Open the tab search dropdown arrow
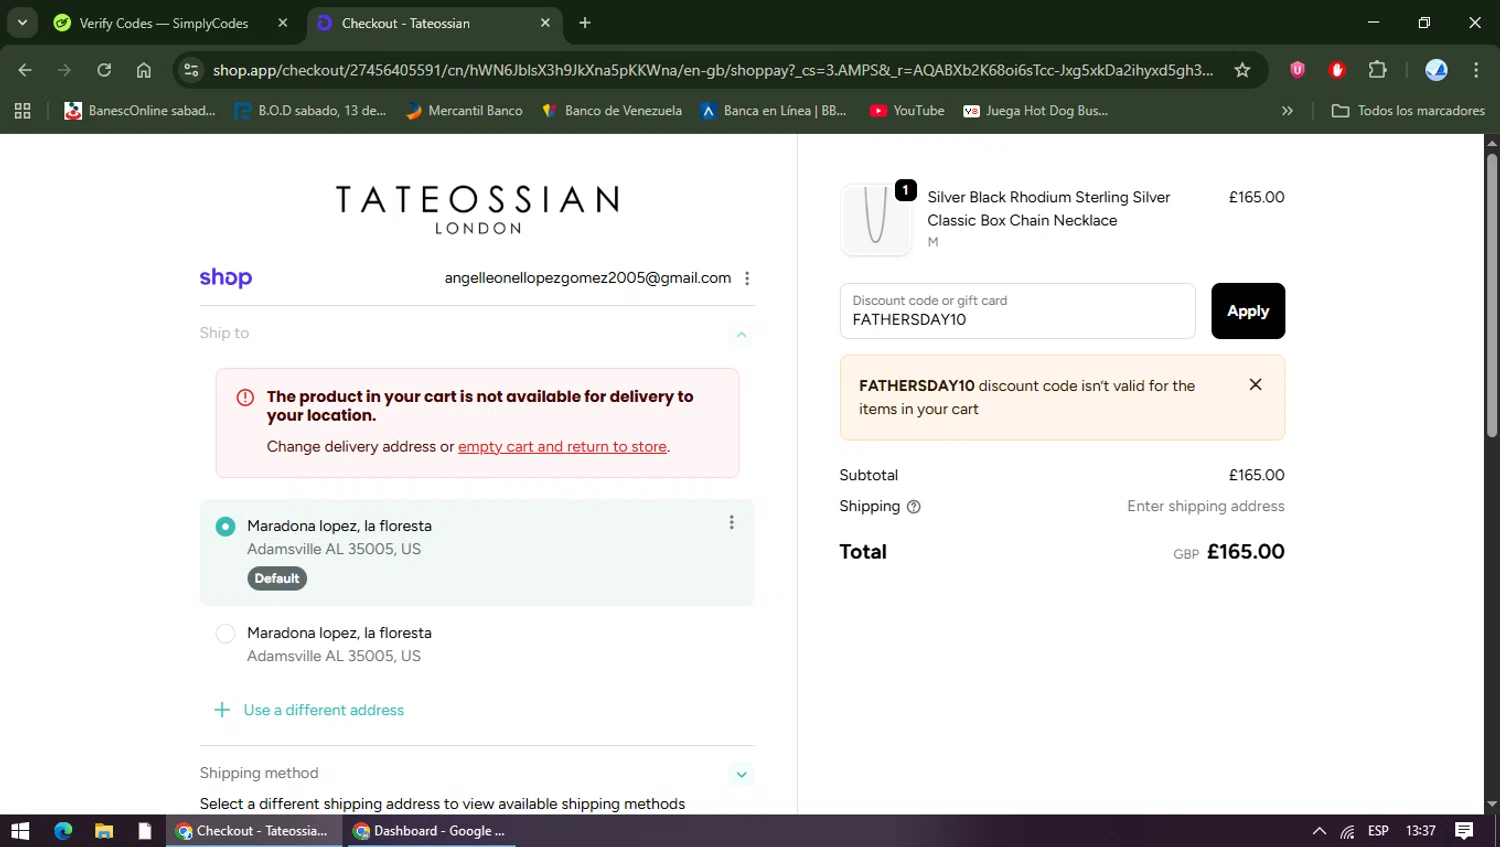This screenshot has height=847, width=1500. click(22, 22)
